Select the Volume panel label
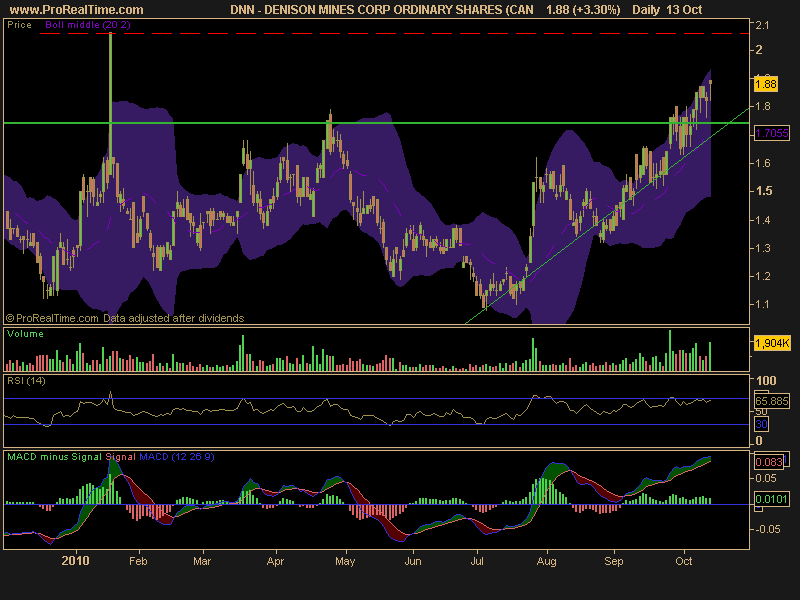Image resolution: width=800 pixels, height=600 pixels. point(25,334)
